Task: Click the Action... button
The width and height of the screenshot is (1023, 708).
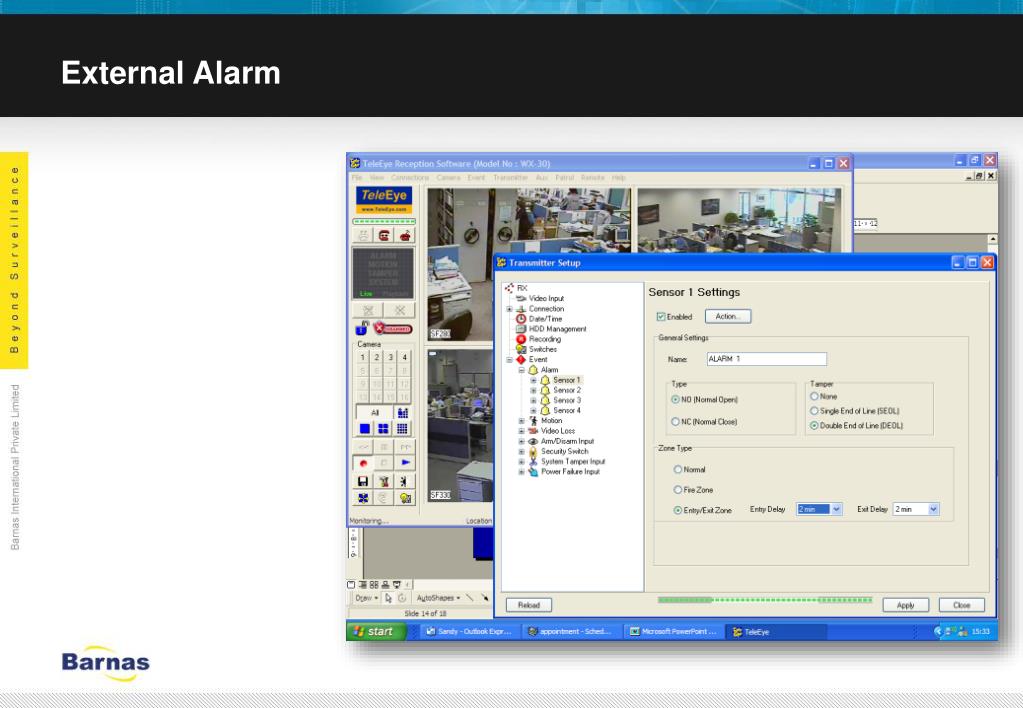Action: [x=728, y=316]
